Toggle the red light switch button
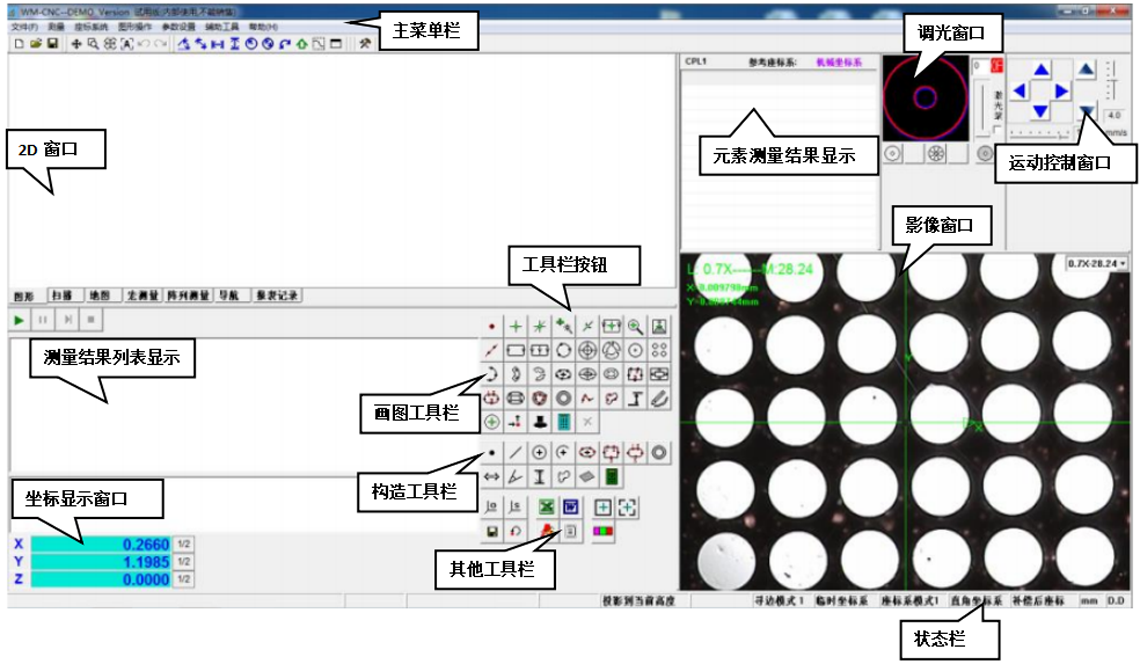Viewport: 1140px width, 664px height. point(997,65)
